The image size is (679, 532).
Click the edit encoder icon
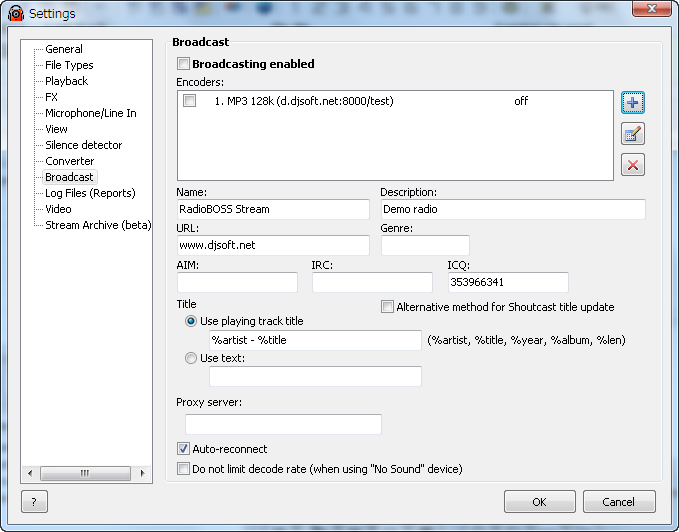[x=632, y=134]
